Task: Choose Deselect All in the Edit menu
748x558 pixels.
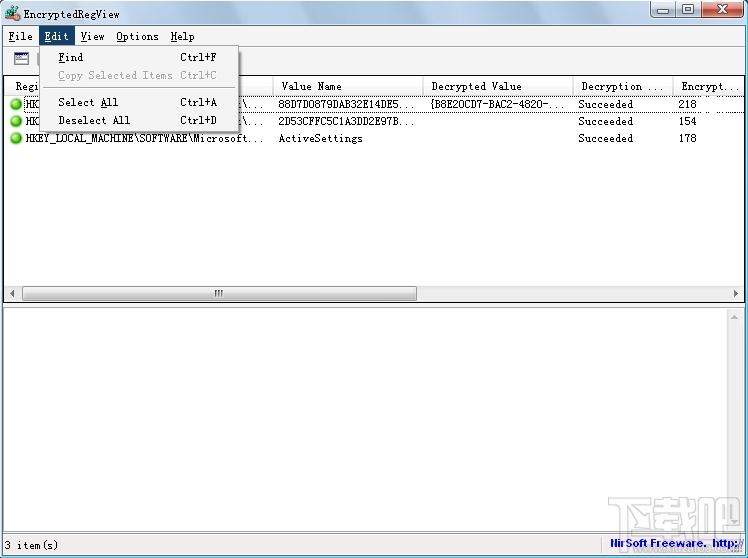Action: click(138, 120)
